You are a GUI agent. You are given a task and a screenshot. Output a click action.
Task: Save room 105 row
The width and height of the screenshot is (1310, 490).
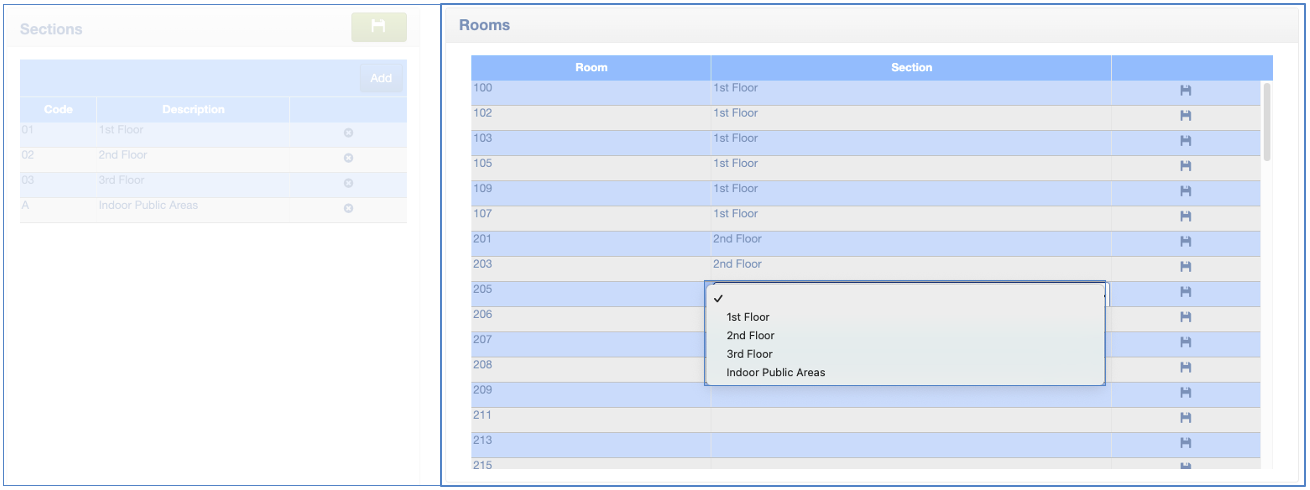pyautogui.click(x=1185, y=166)
